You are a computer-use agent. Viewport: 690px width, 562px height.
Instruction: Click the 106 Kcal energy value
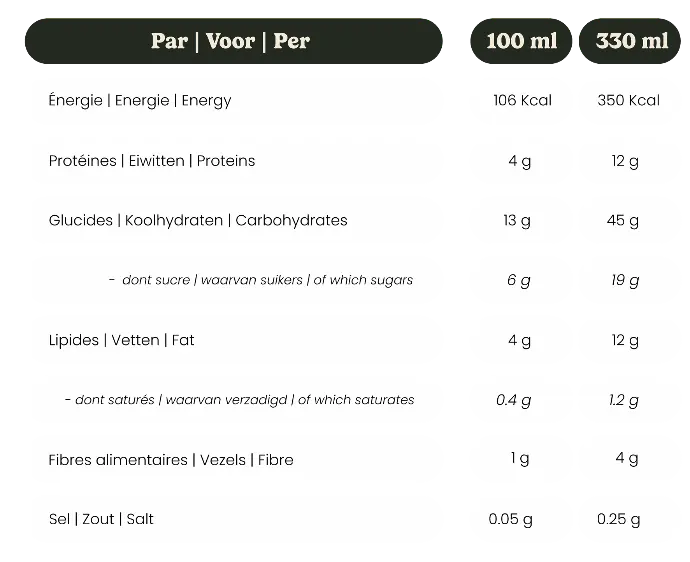[522, 100]
